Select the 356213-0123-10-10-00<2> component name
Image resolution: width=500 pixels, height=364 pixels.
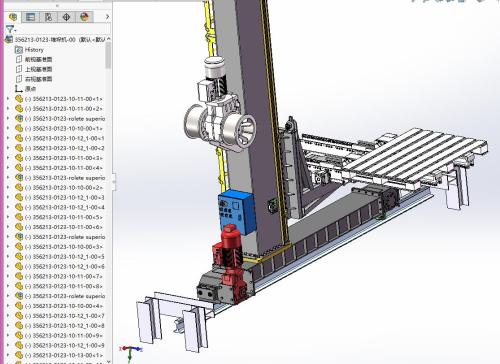[x=64, y=187]
